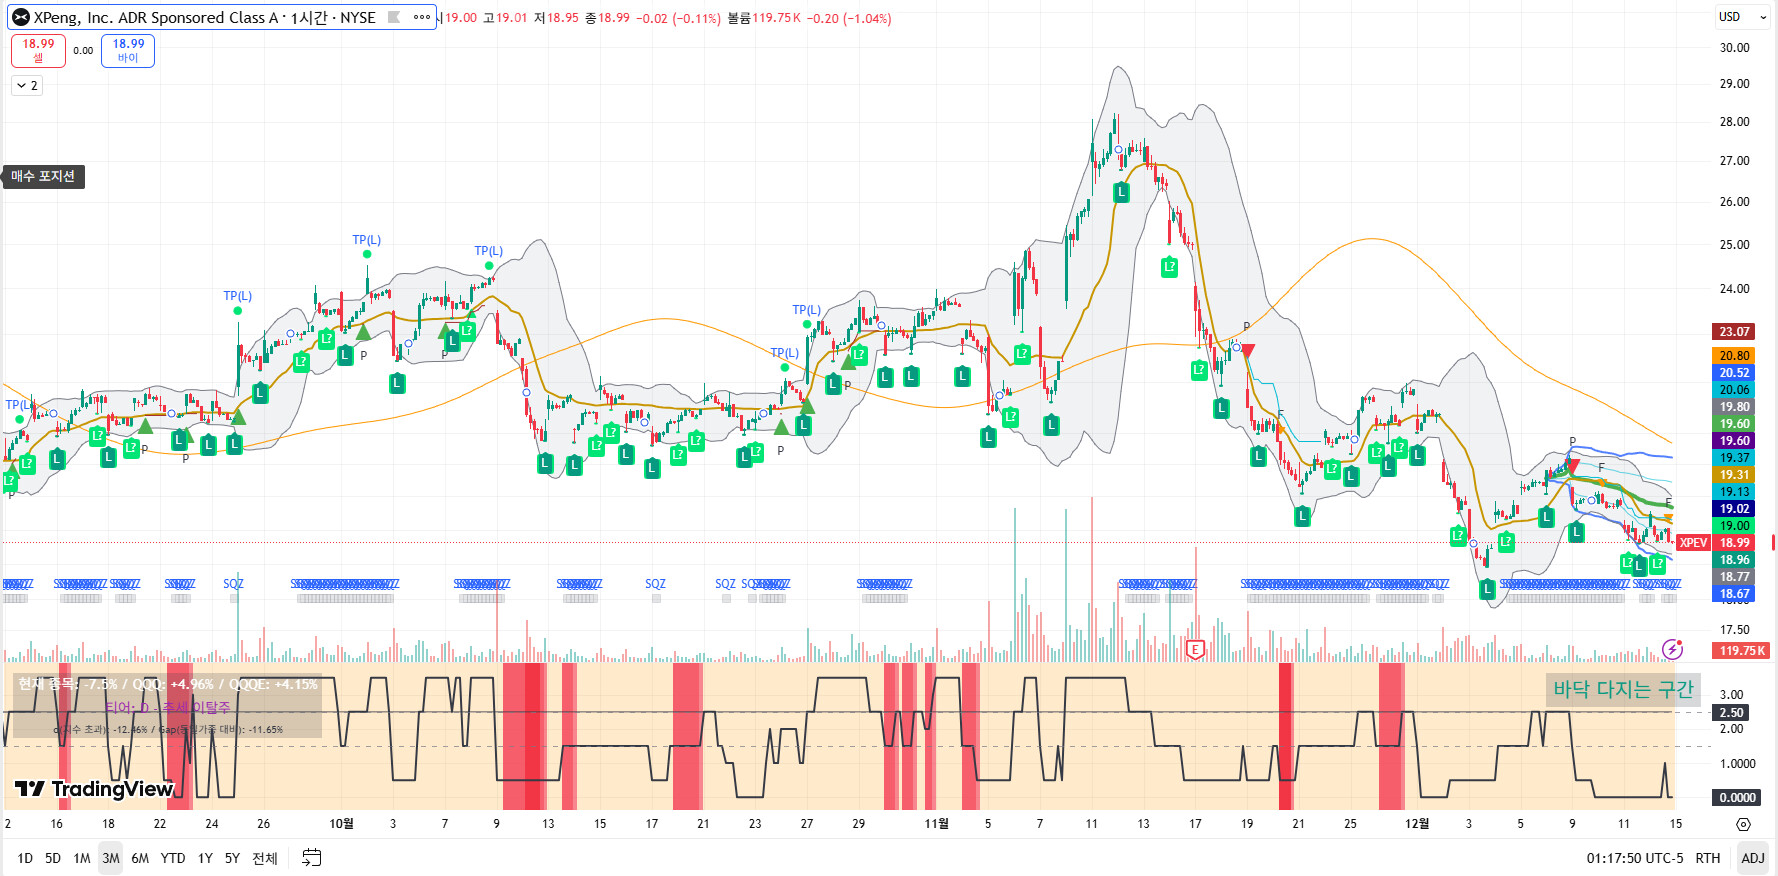Click the 12월 date axis label
The image size is (1778, 876).
pos(1416,824)
